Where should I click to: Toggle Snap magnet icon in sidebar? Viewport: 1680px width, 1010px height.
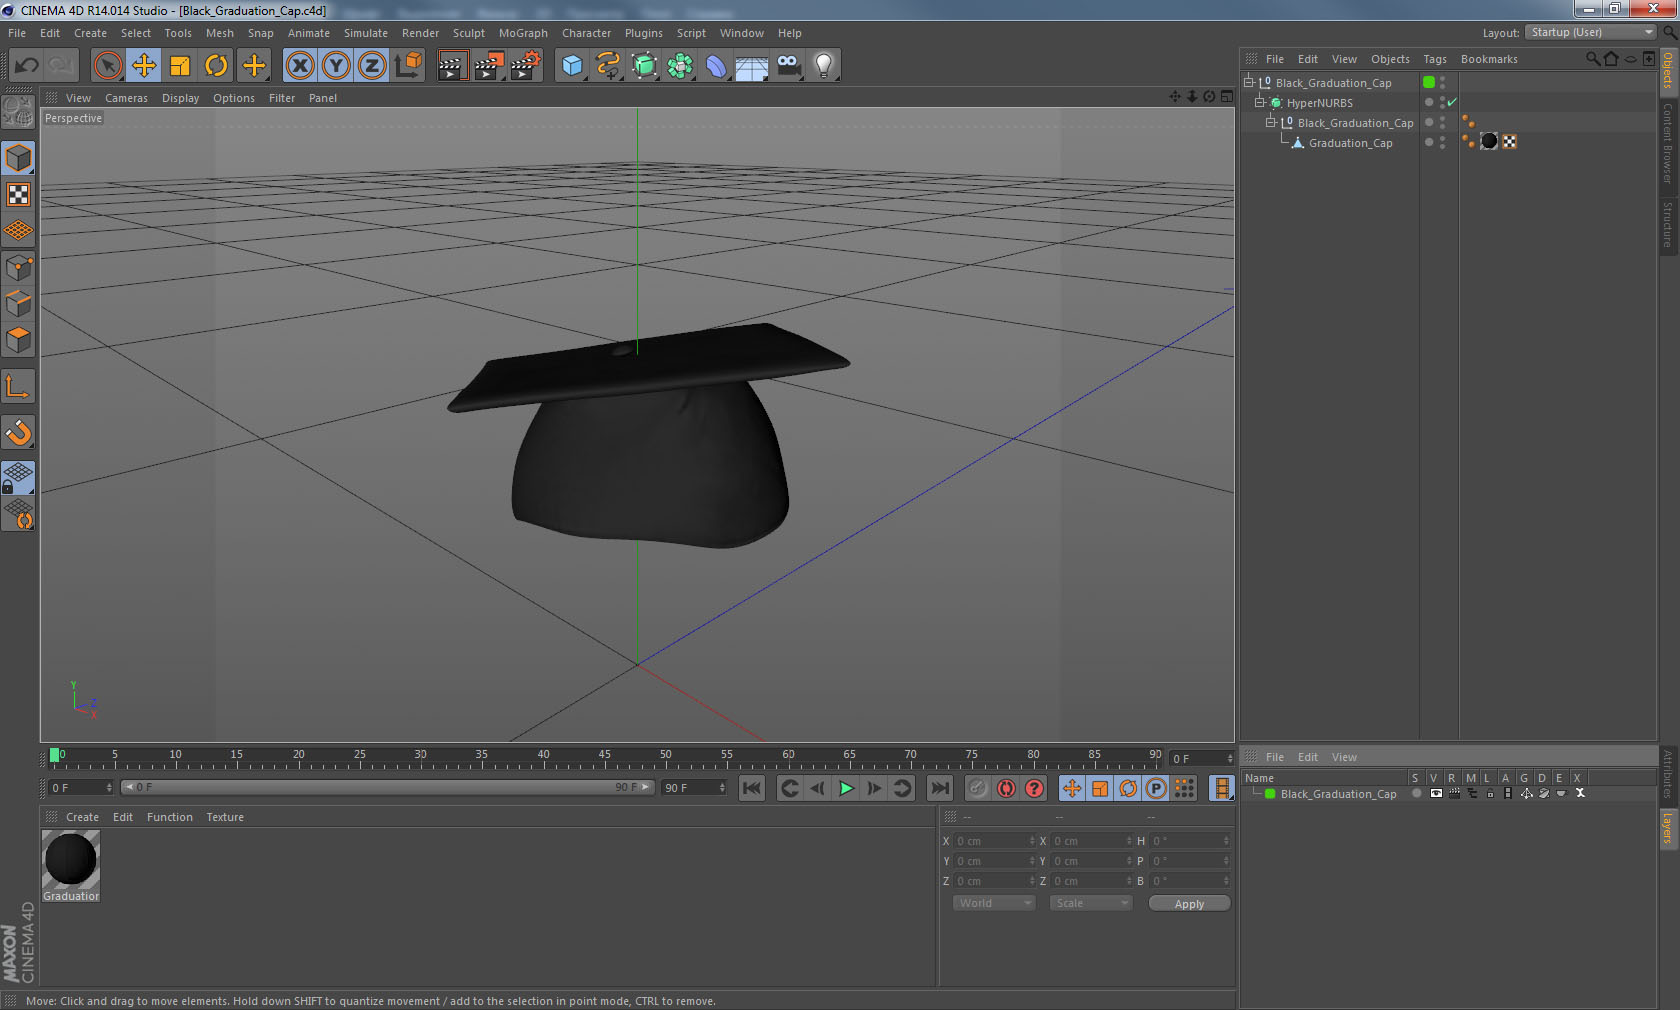click(18, 432)
